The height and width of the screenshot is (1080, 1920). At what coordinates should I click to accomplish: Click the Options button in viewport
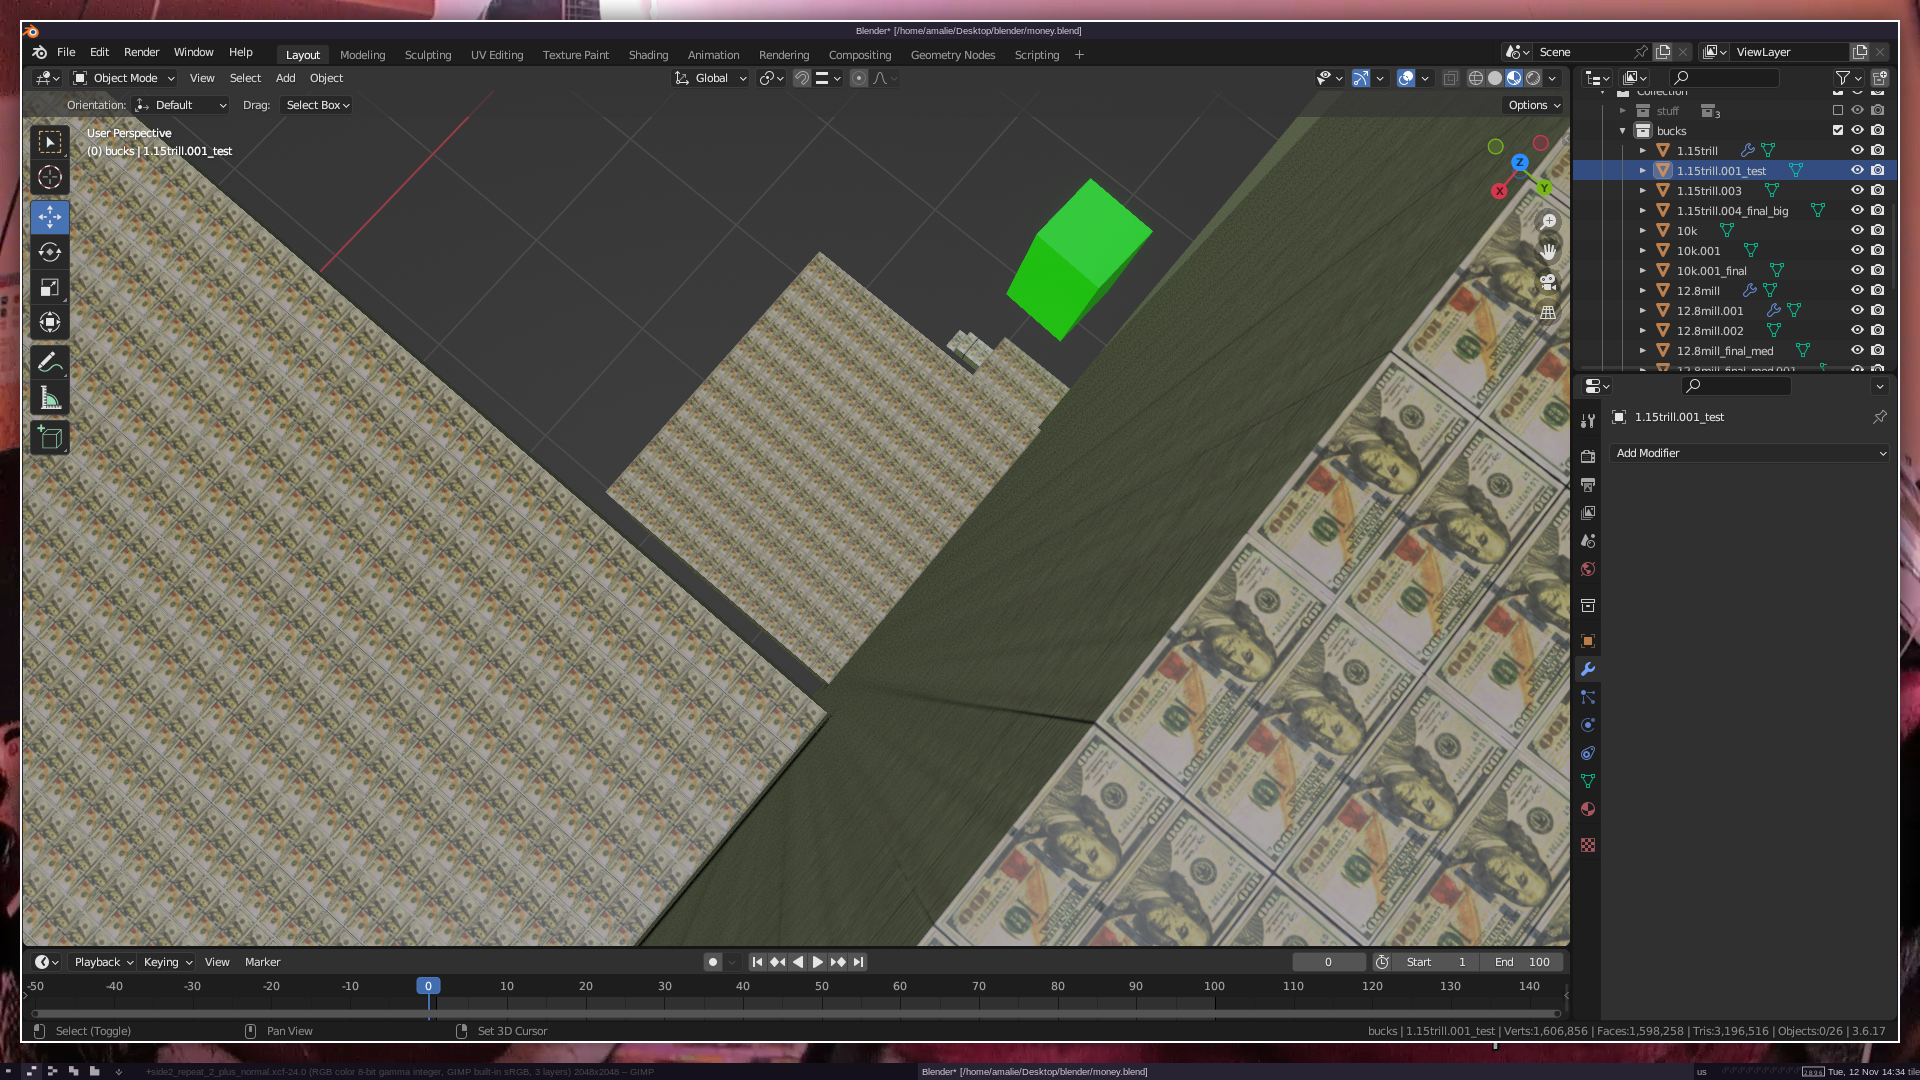(1533, 105)
